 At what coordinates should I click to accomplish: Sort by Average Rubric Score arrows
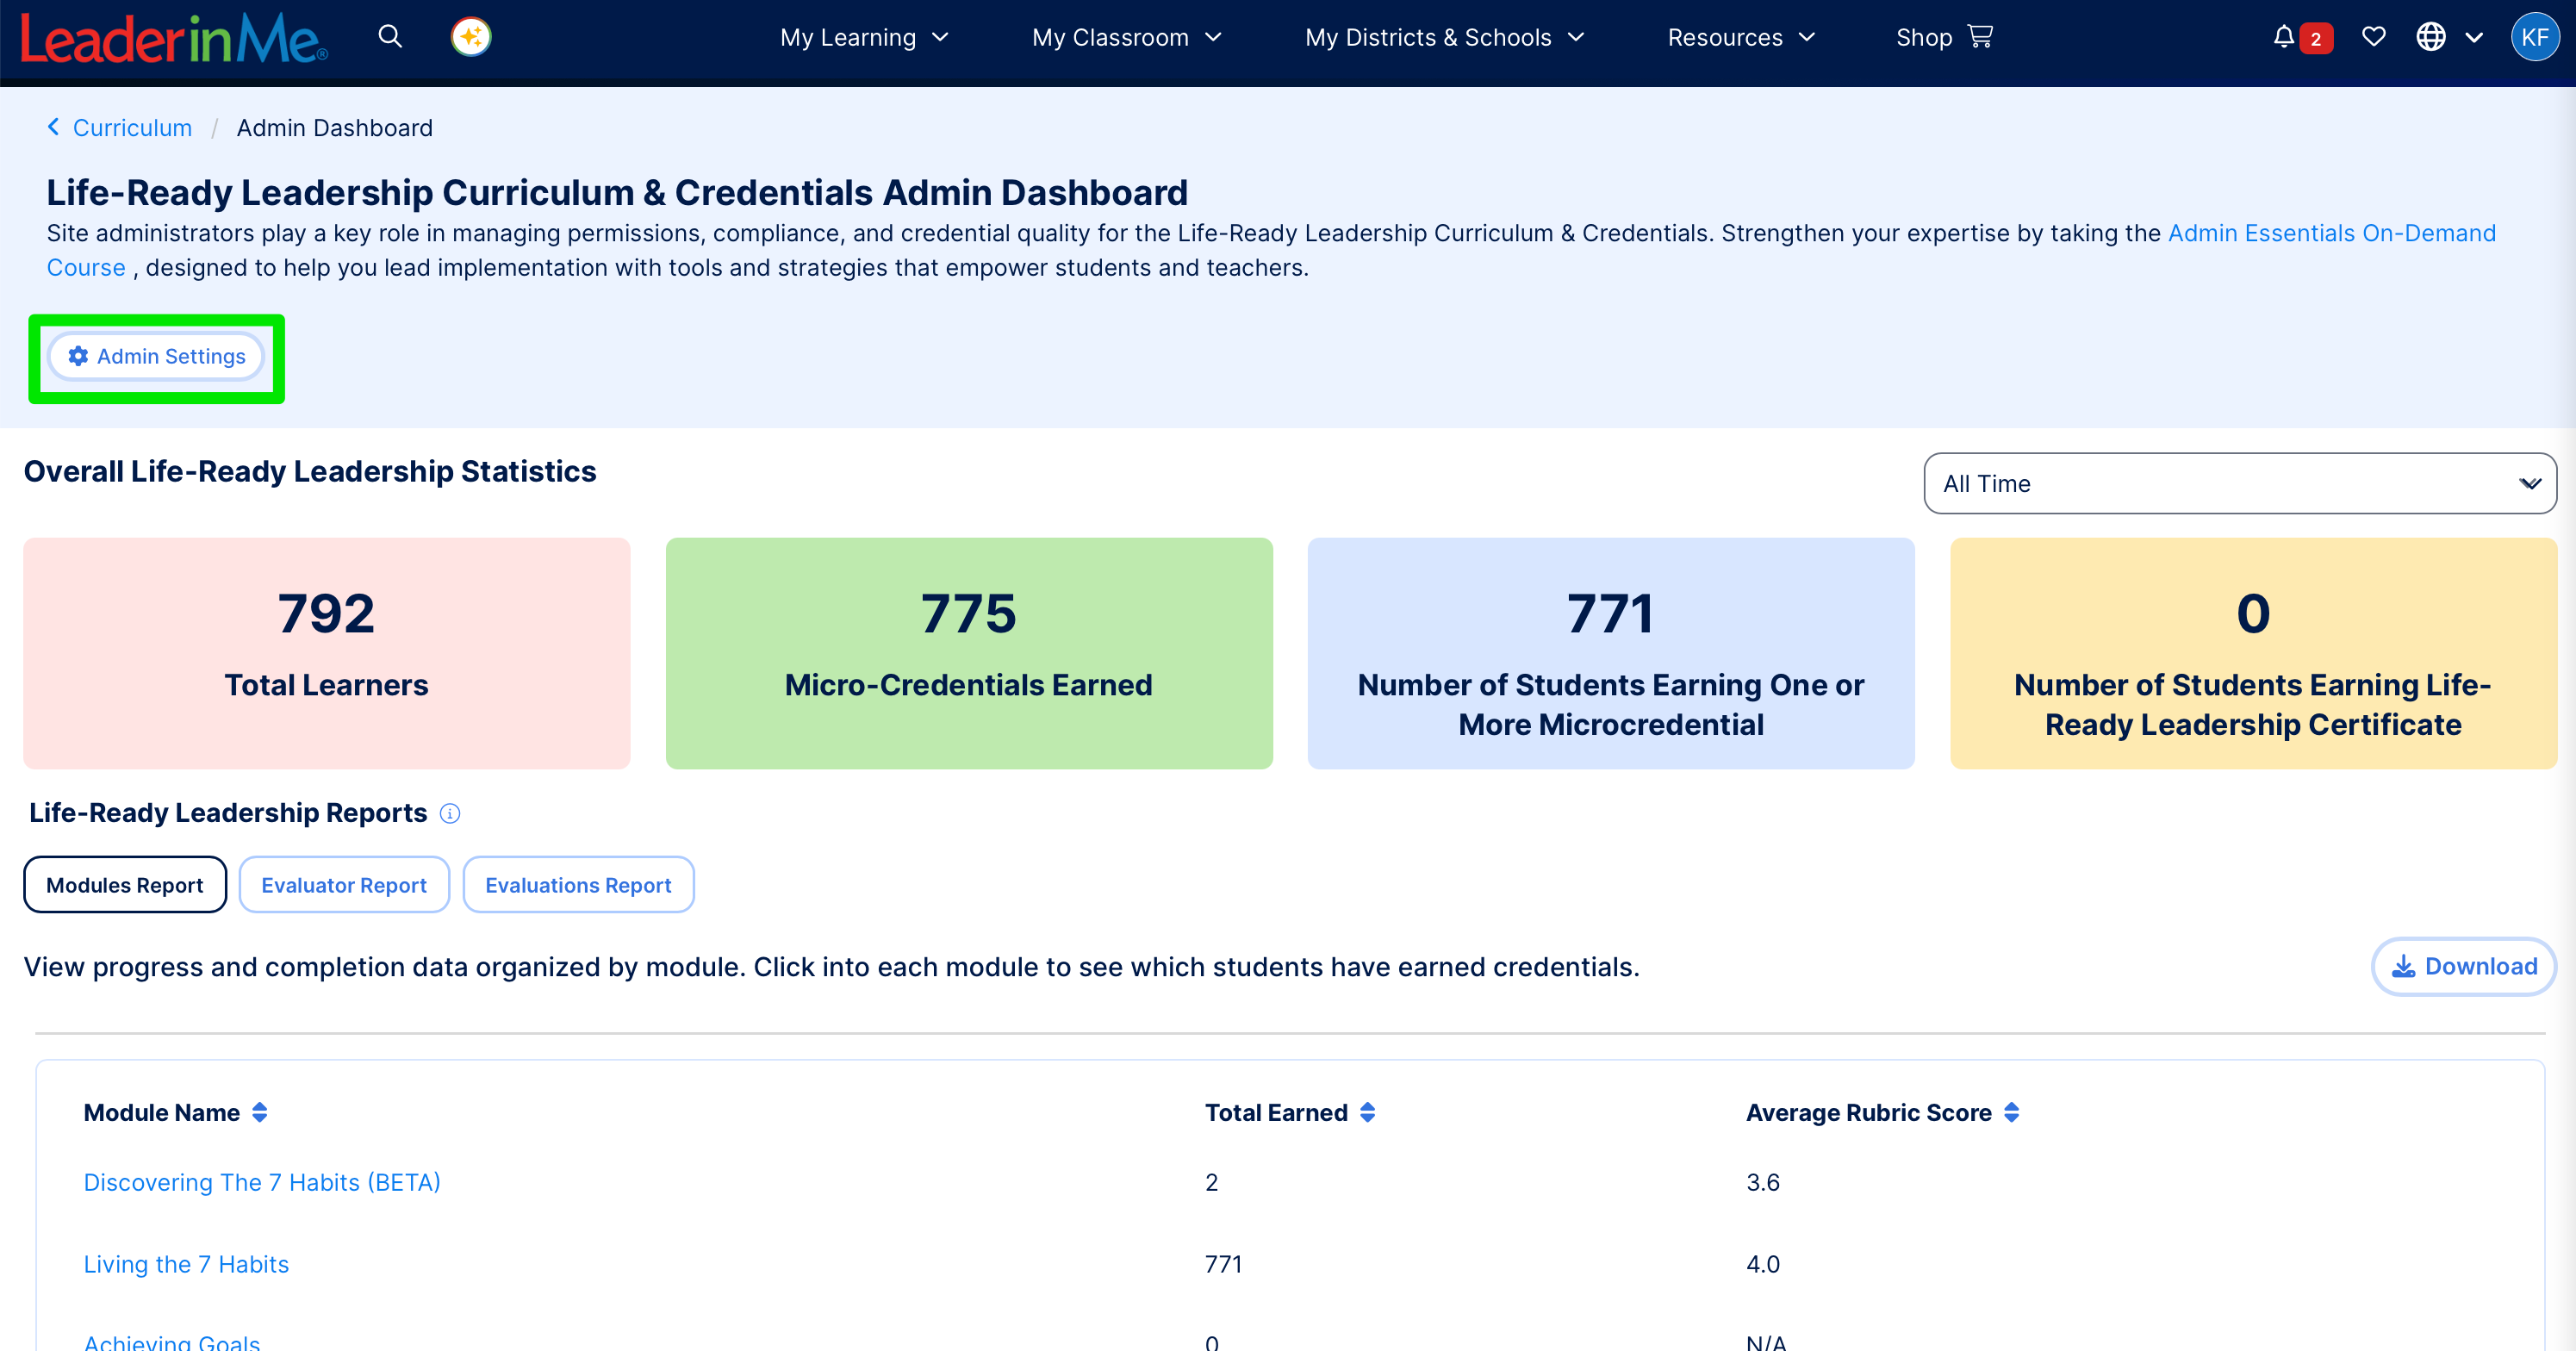click(x=2012, y=1113)
